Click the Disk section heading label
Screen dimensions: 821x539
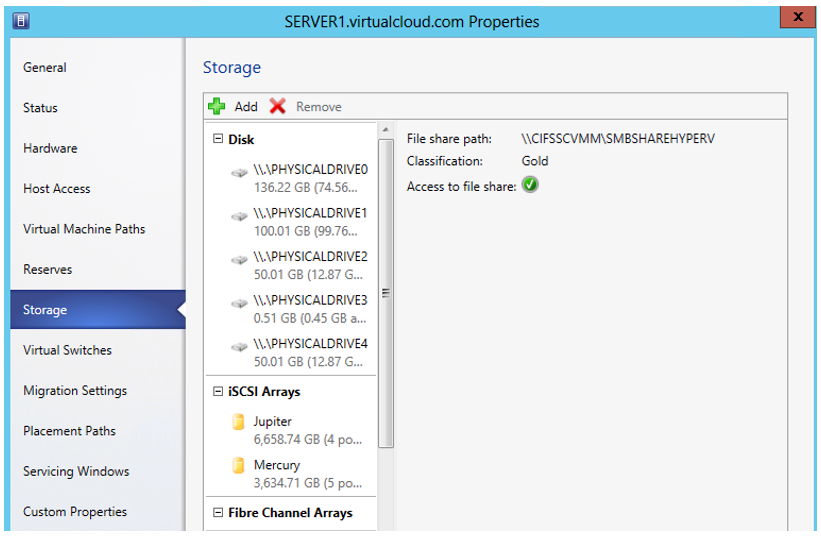coord(241,139)
